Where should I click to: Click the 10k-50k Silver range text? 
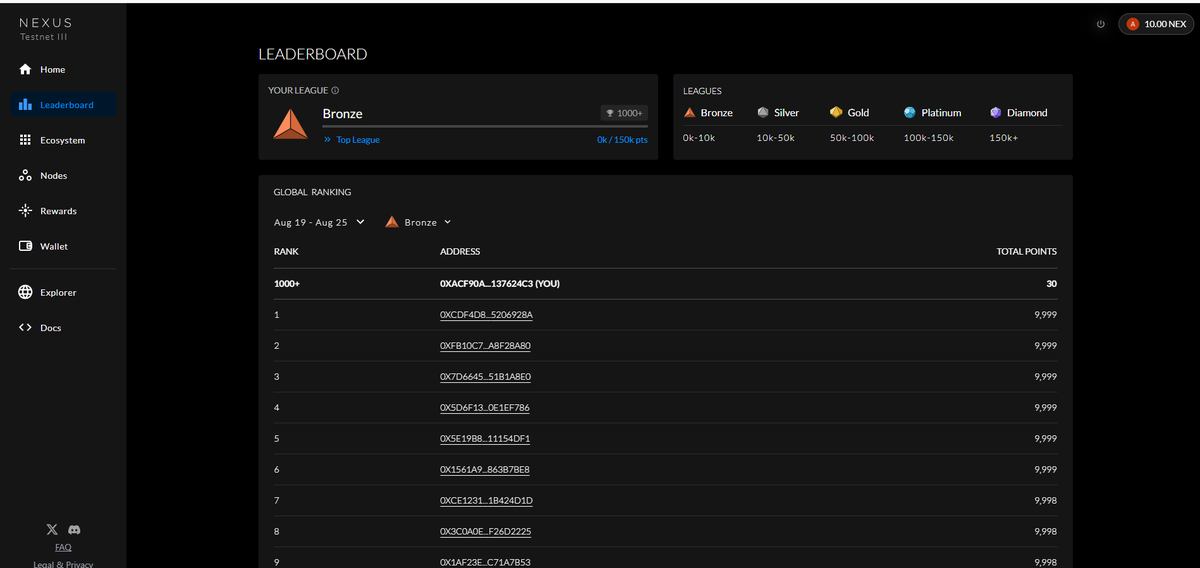[x=775, y=138]
